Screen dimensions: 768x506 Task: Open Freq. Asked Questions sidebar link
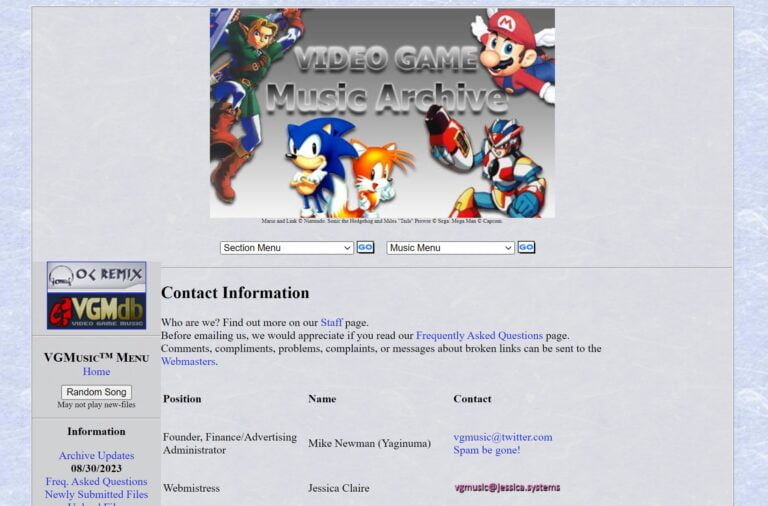(96, 482)
